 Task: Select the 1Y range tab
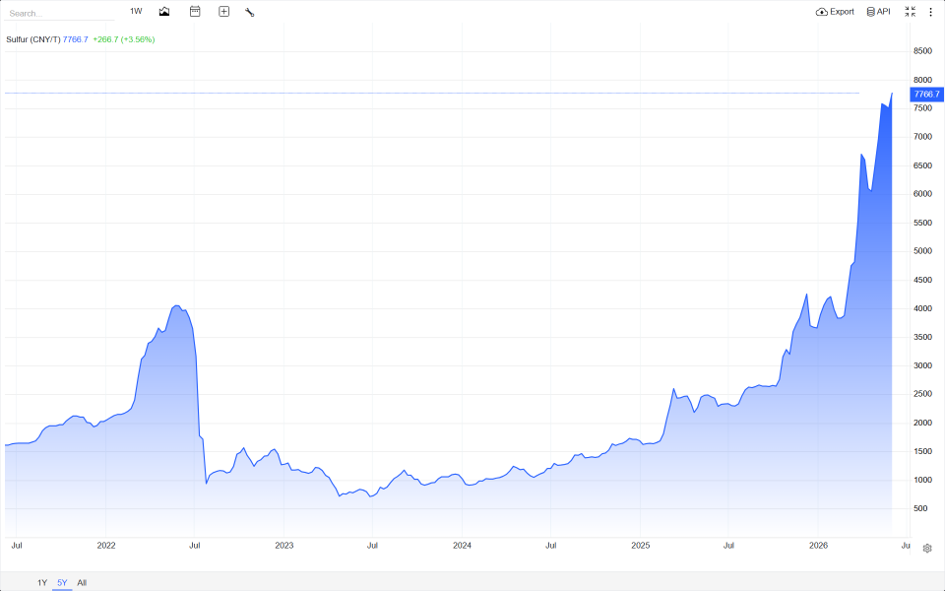(x=42, y=583)
